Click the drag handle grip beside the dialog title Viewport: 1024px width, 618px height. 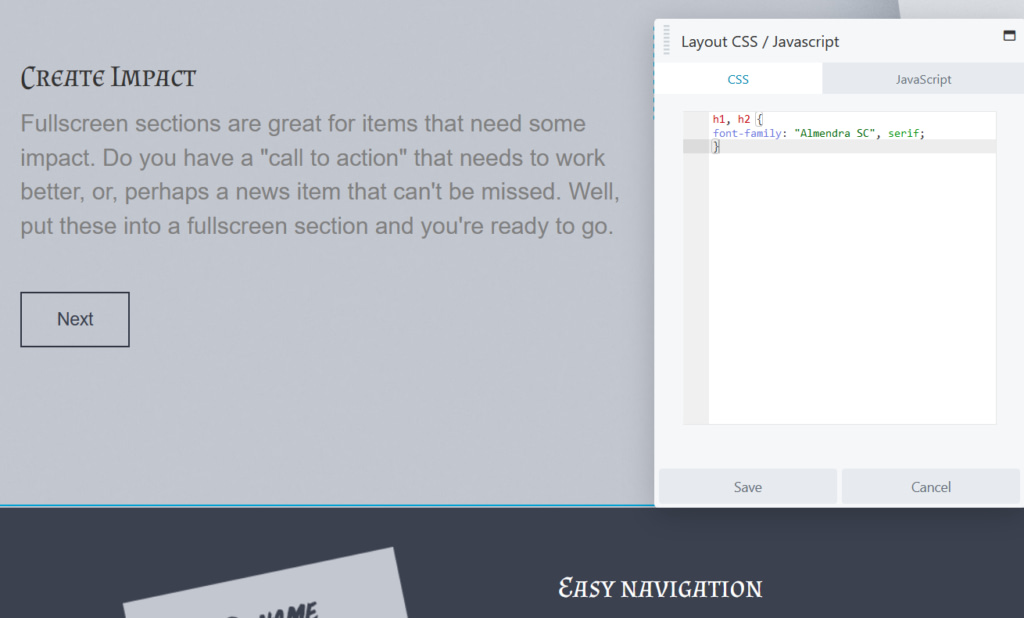665,40
